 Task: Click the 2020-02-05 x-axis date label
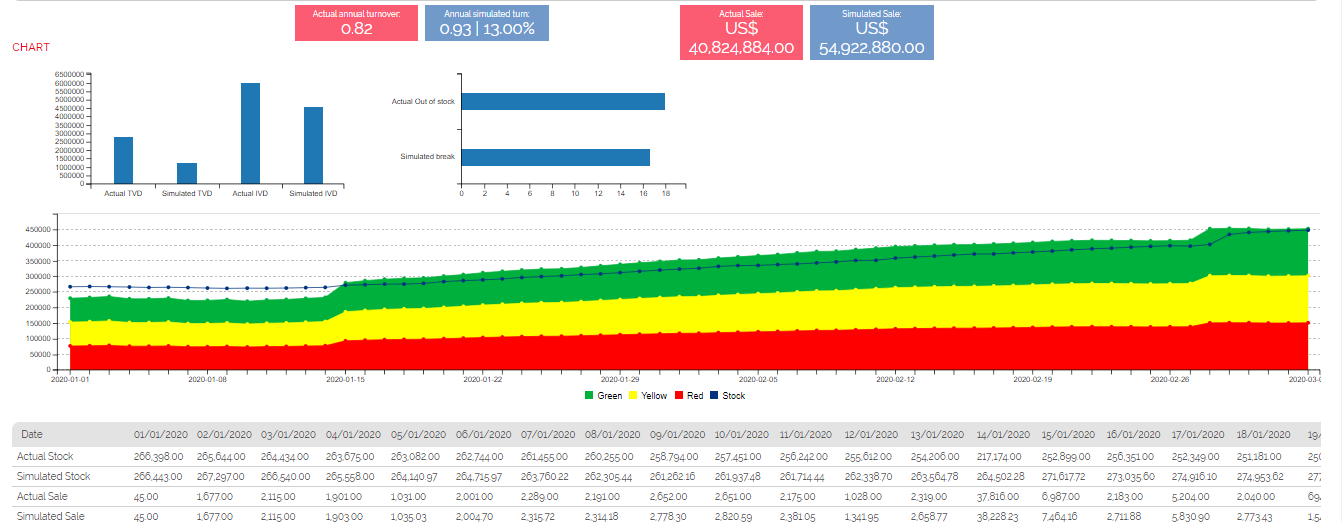758,380
